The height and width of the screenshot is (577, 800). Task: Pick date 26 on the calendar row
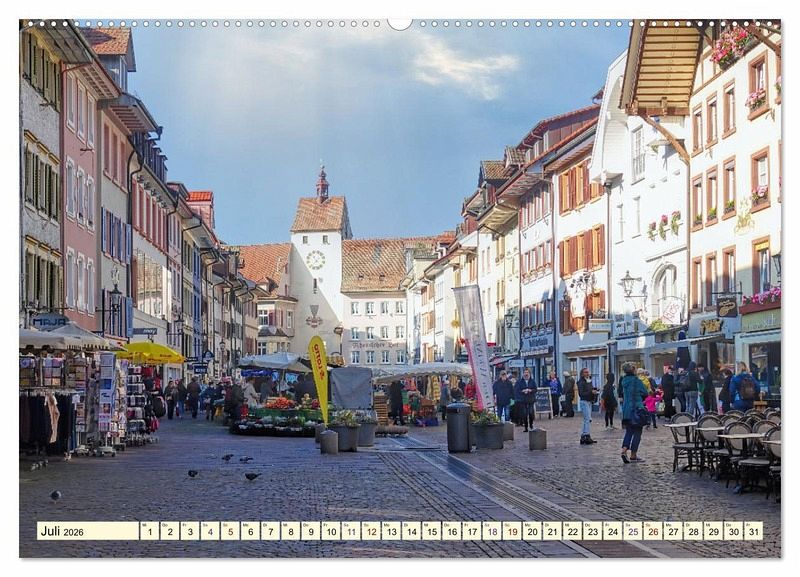tap(652, 531)
